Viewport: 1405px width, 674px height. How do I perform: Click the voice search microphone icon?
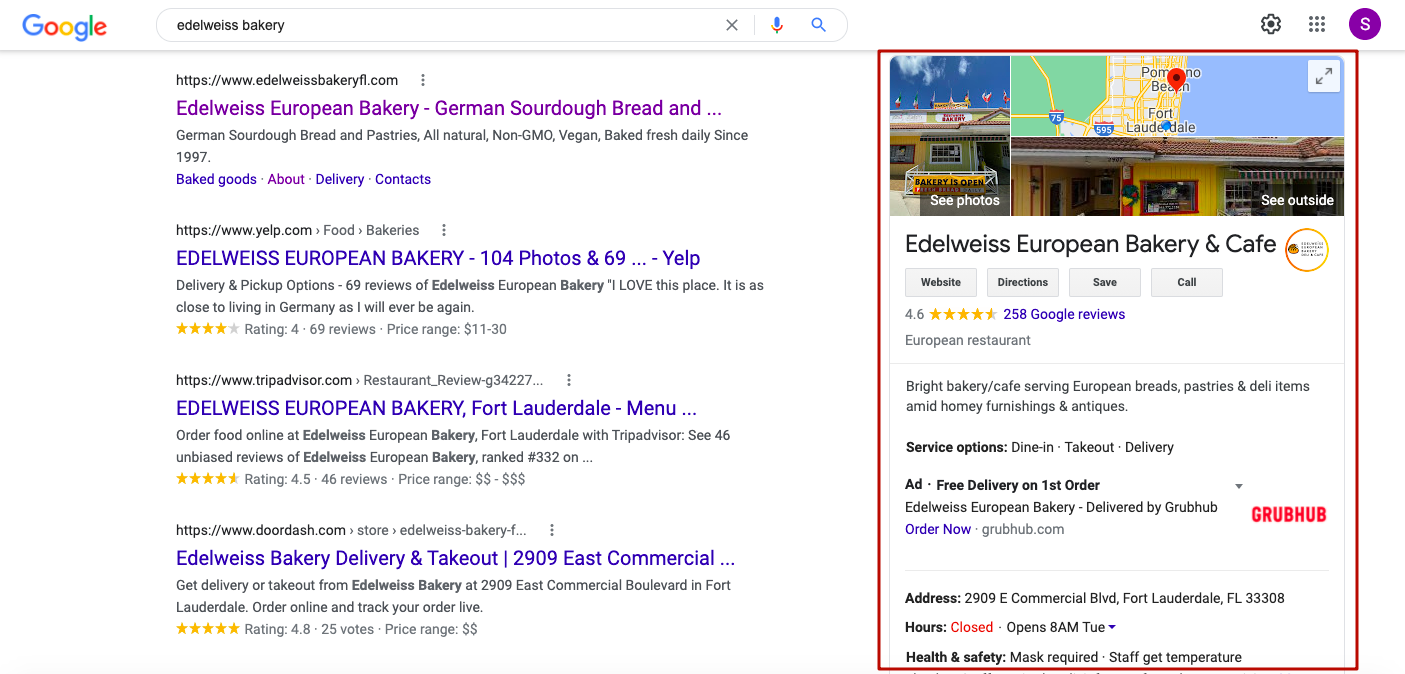coord(777,25)
